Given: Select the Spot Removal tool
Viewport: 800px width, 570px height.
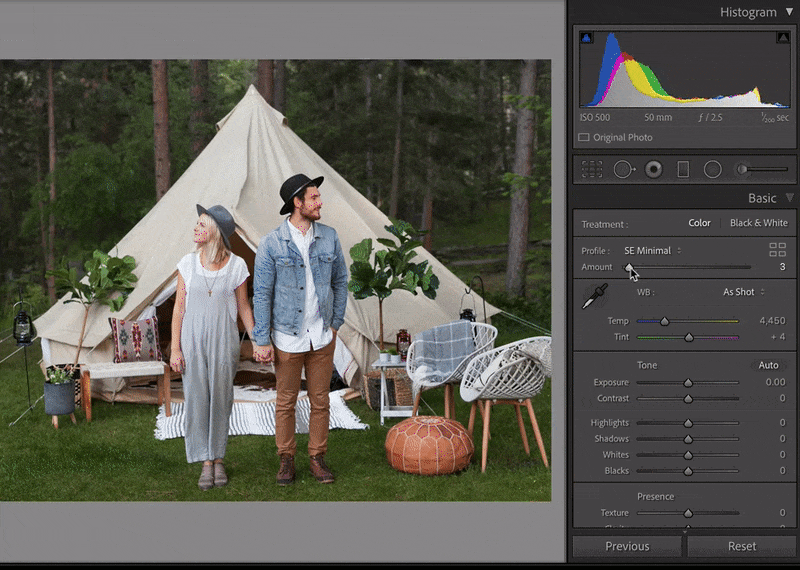Looking at the screenshot, I should (x=623, y=170).
